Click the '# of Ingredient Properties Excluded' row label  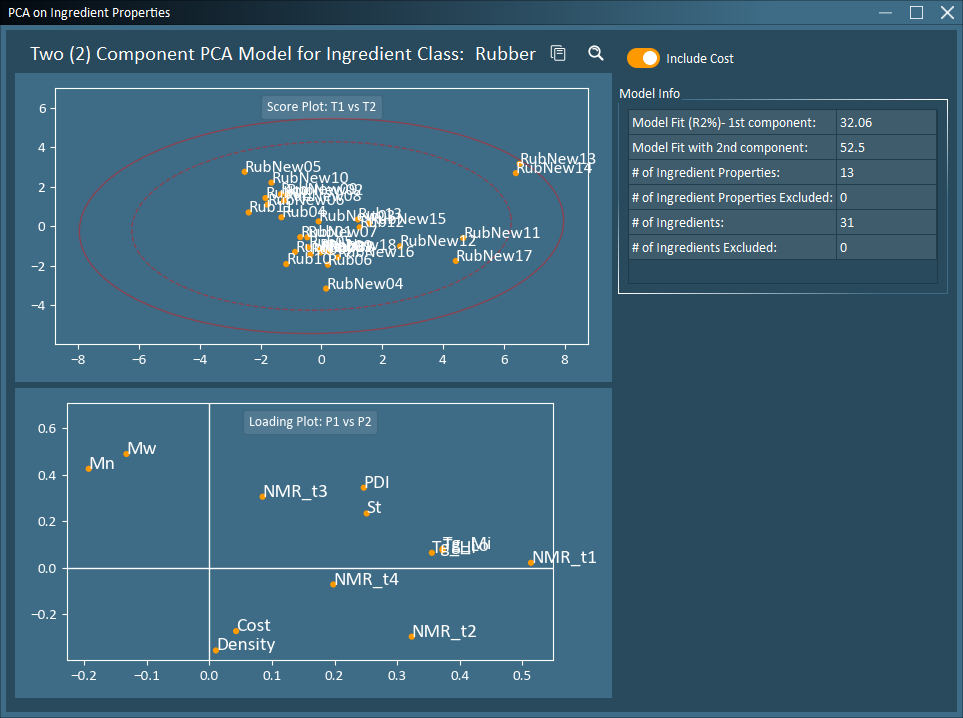click(732, 197)
